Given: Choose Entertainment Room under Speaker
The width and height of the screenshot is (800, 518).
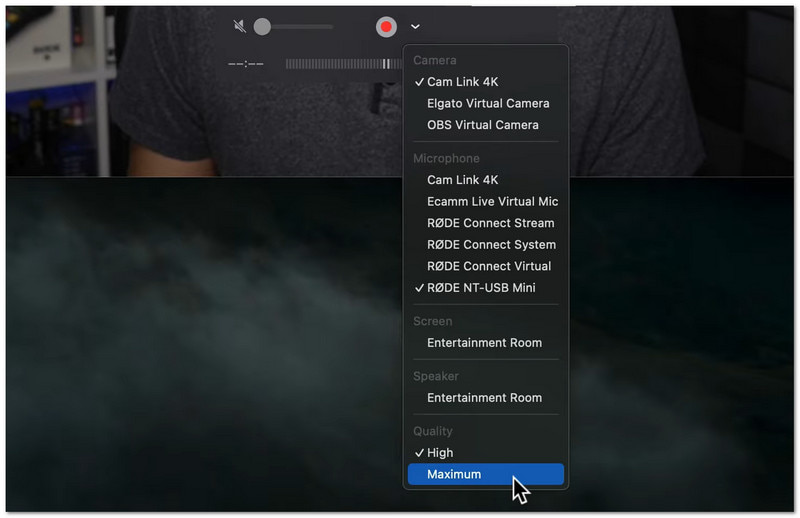Looking at the screenshot, I should (x=486, y=398).
